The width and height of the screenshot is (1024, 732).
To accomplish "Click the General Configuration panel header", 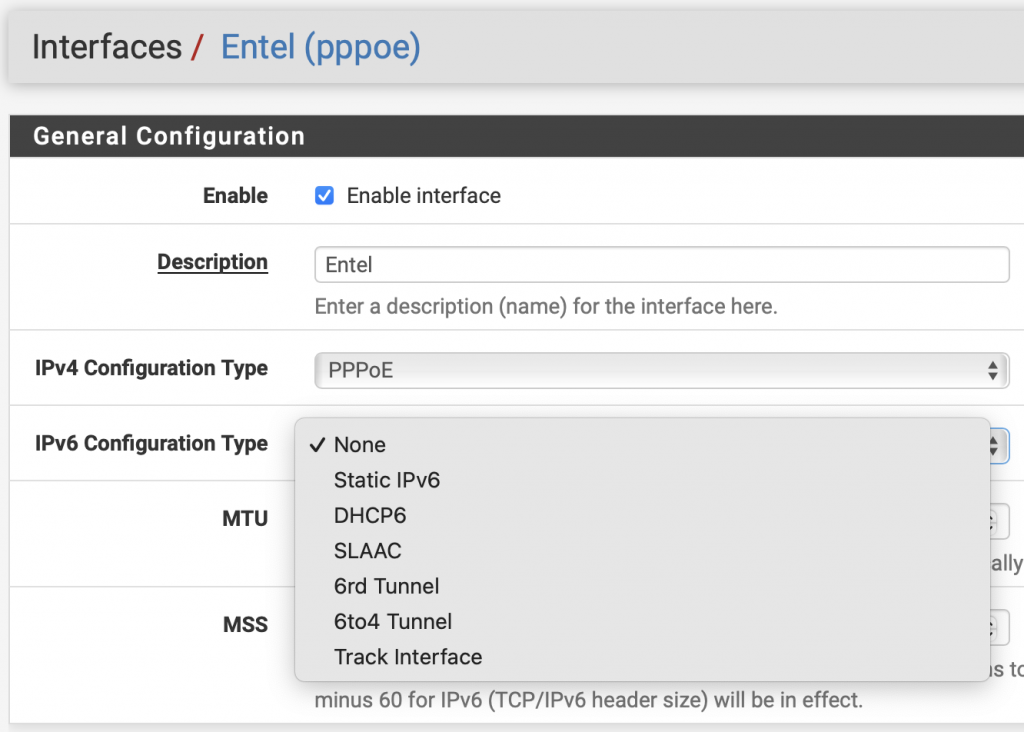I will 168,136.
